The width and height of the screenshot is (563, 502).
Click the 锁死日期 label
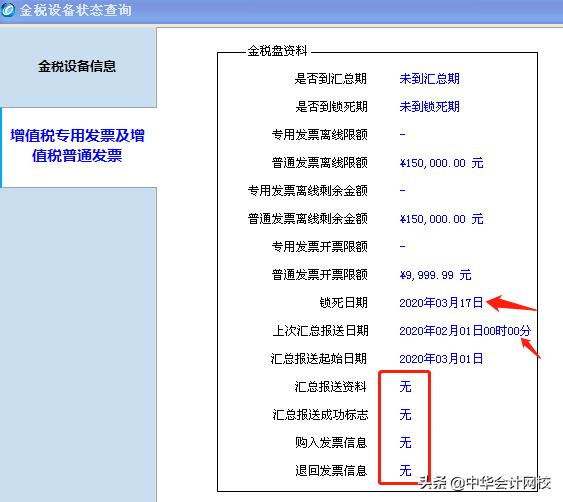[344, 303]
